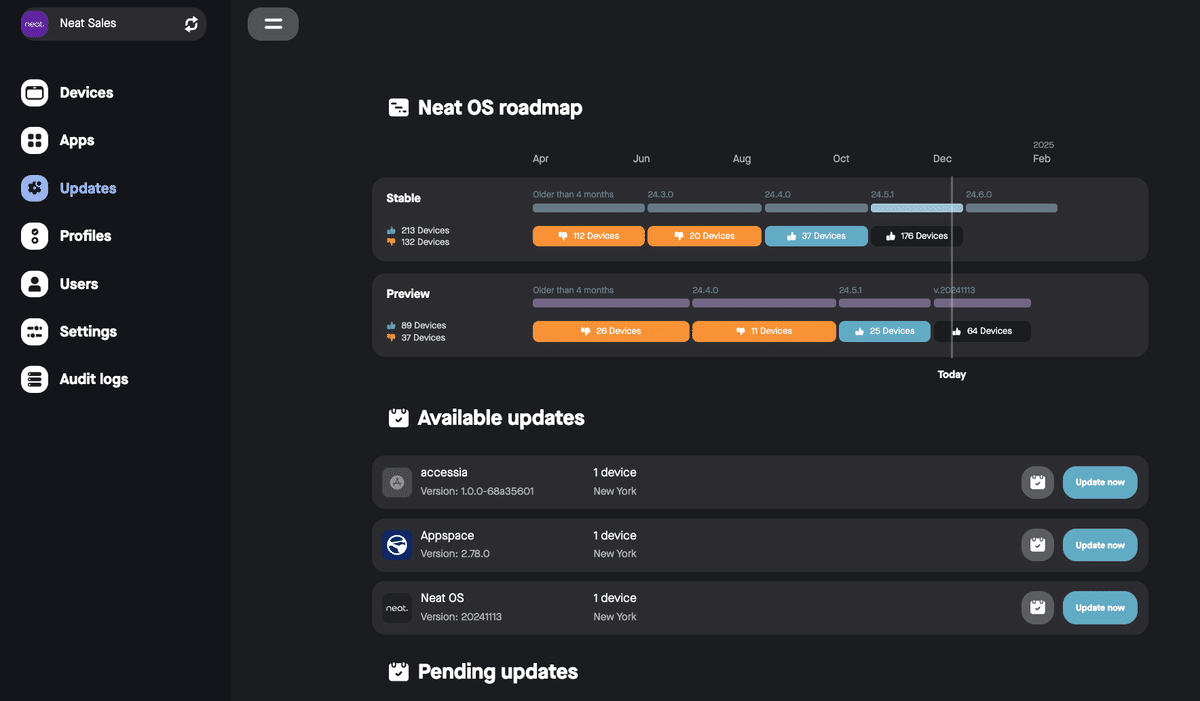Click the organization switch arrows icon
Screen dimensions: 1200x701
coord(191,24)
